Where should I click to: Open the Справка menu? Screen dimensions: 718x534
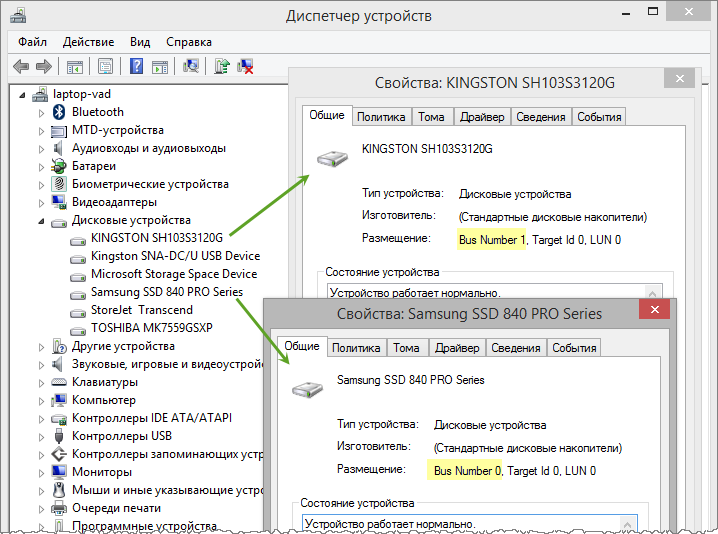pos(189,42)
